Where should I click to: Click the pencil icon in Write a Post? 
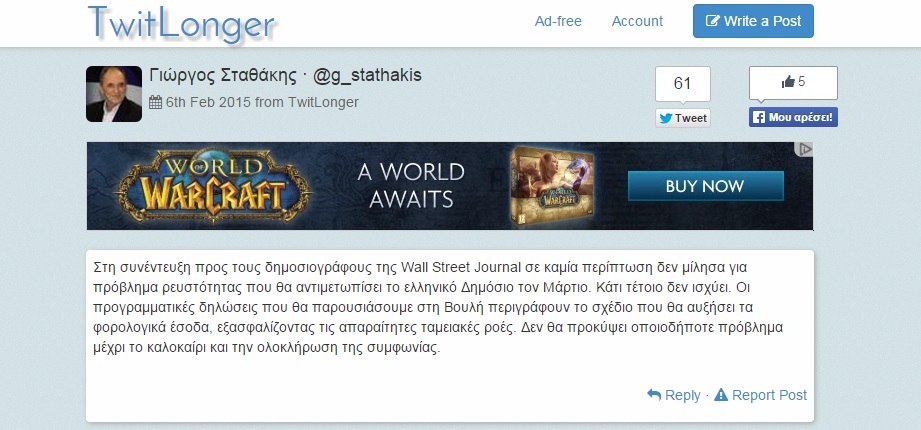click(712, 21)
